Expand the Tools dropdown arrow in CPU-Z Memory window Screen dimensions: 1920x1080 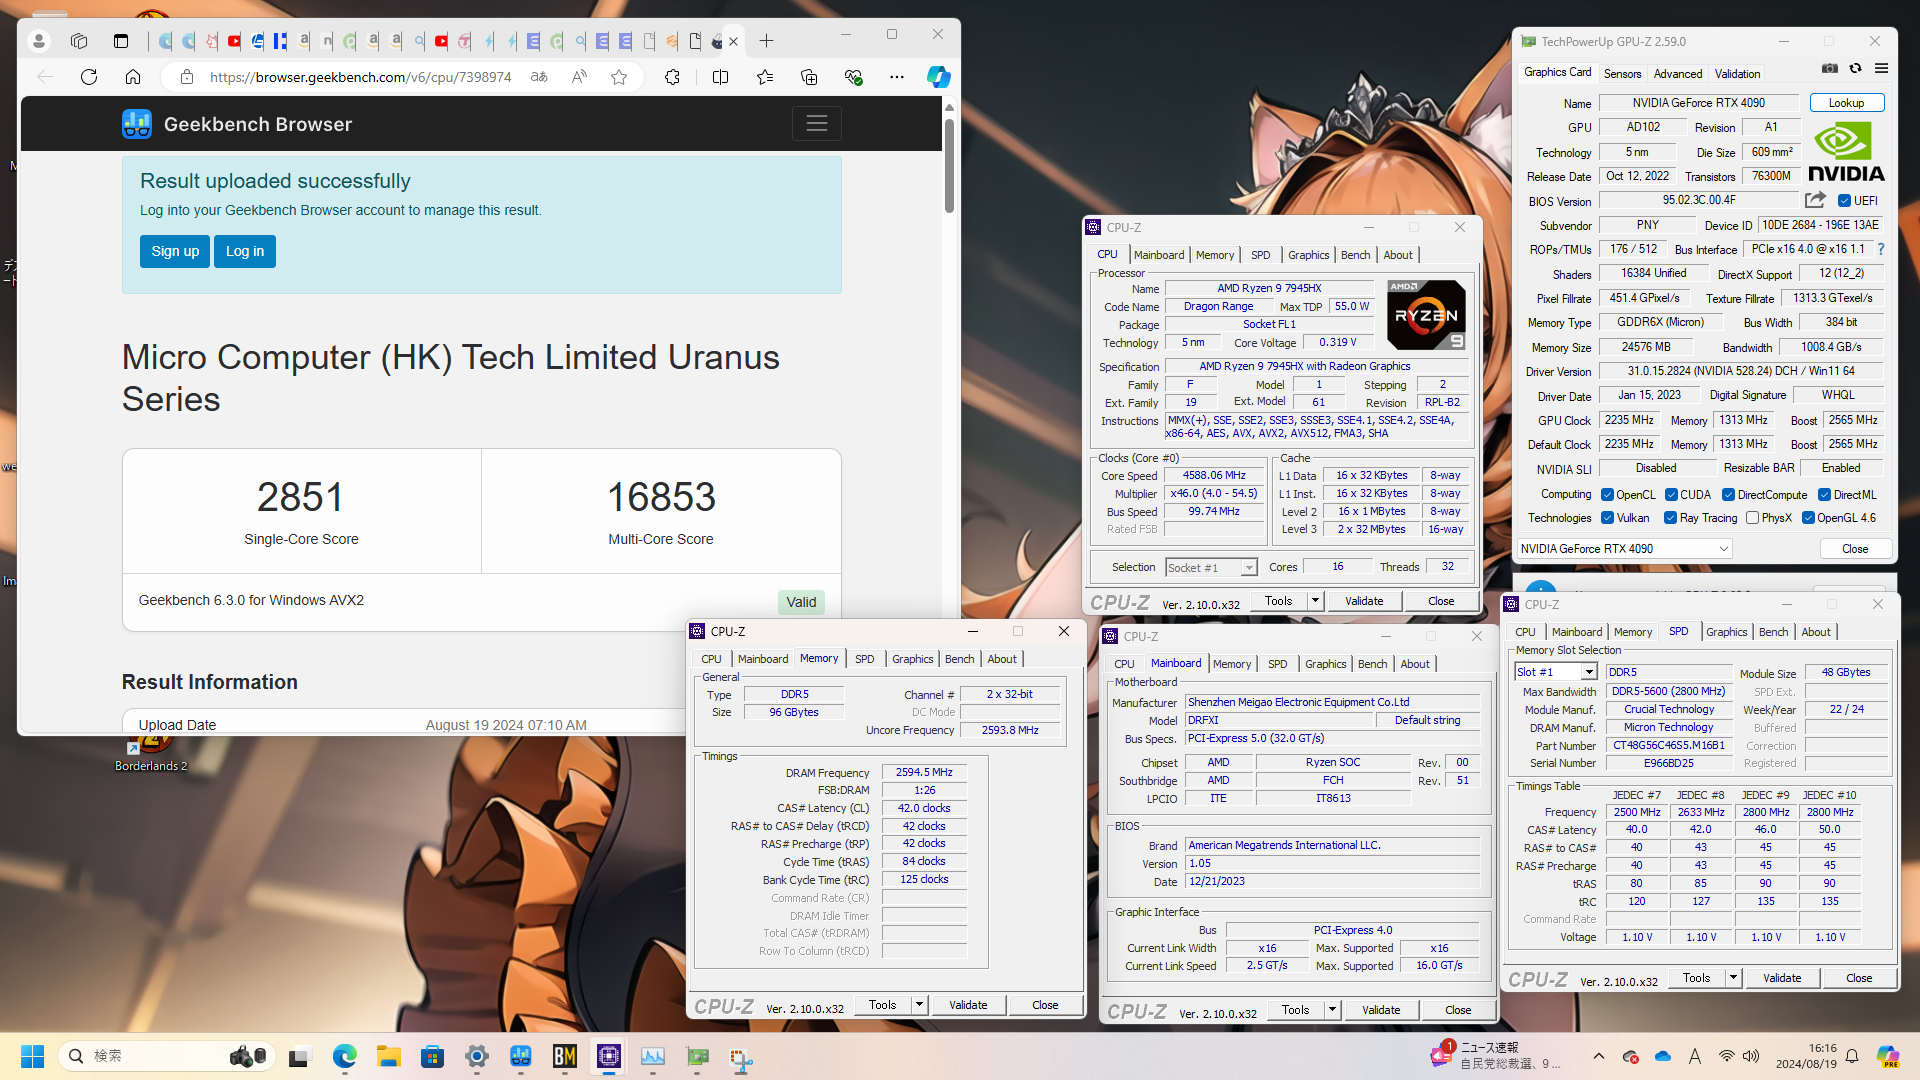coord(919,1005)
